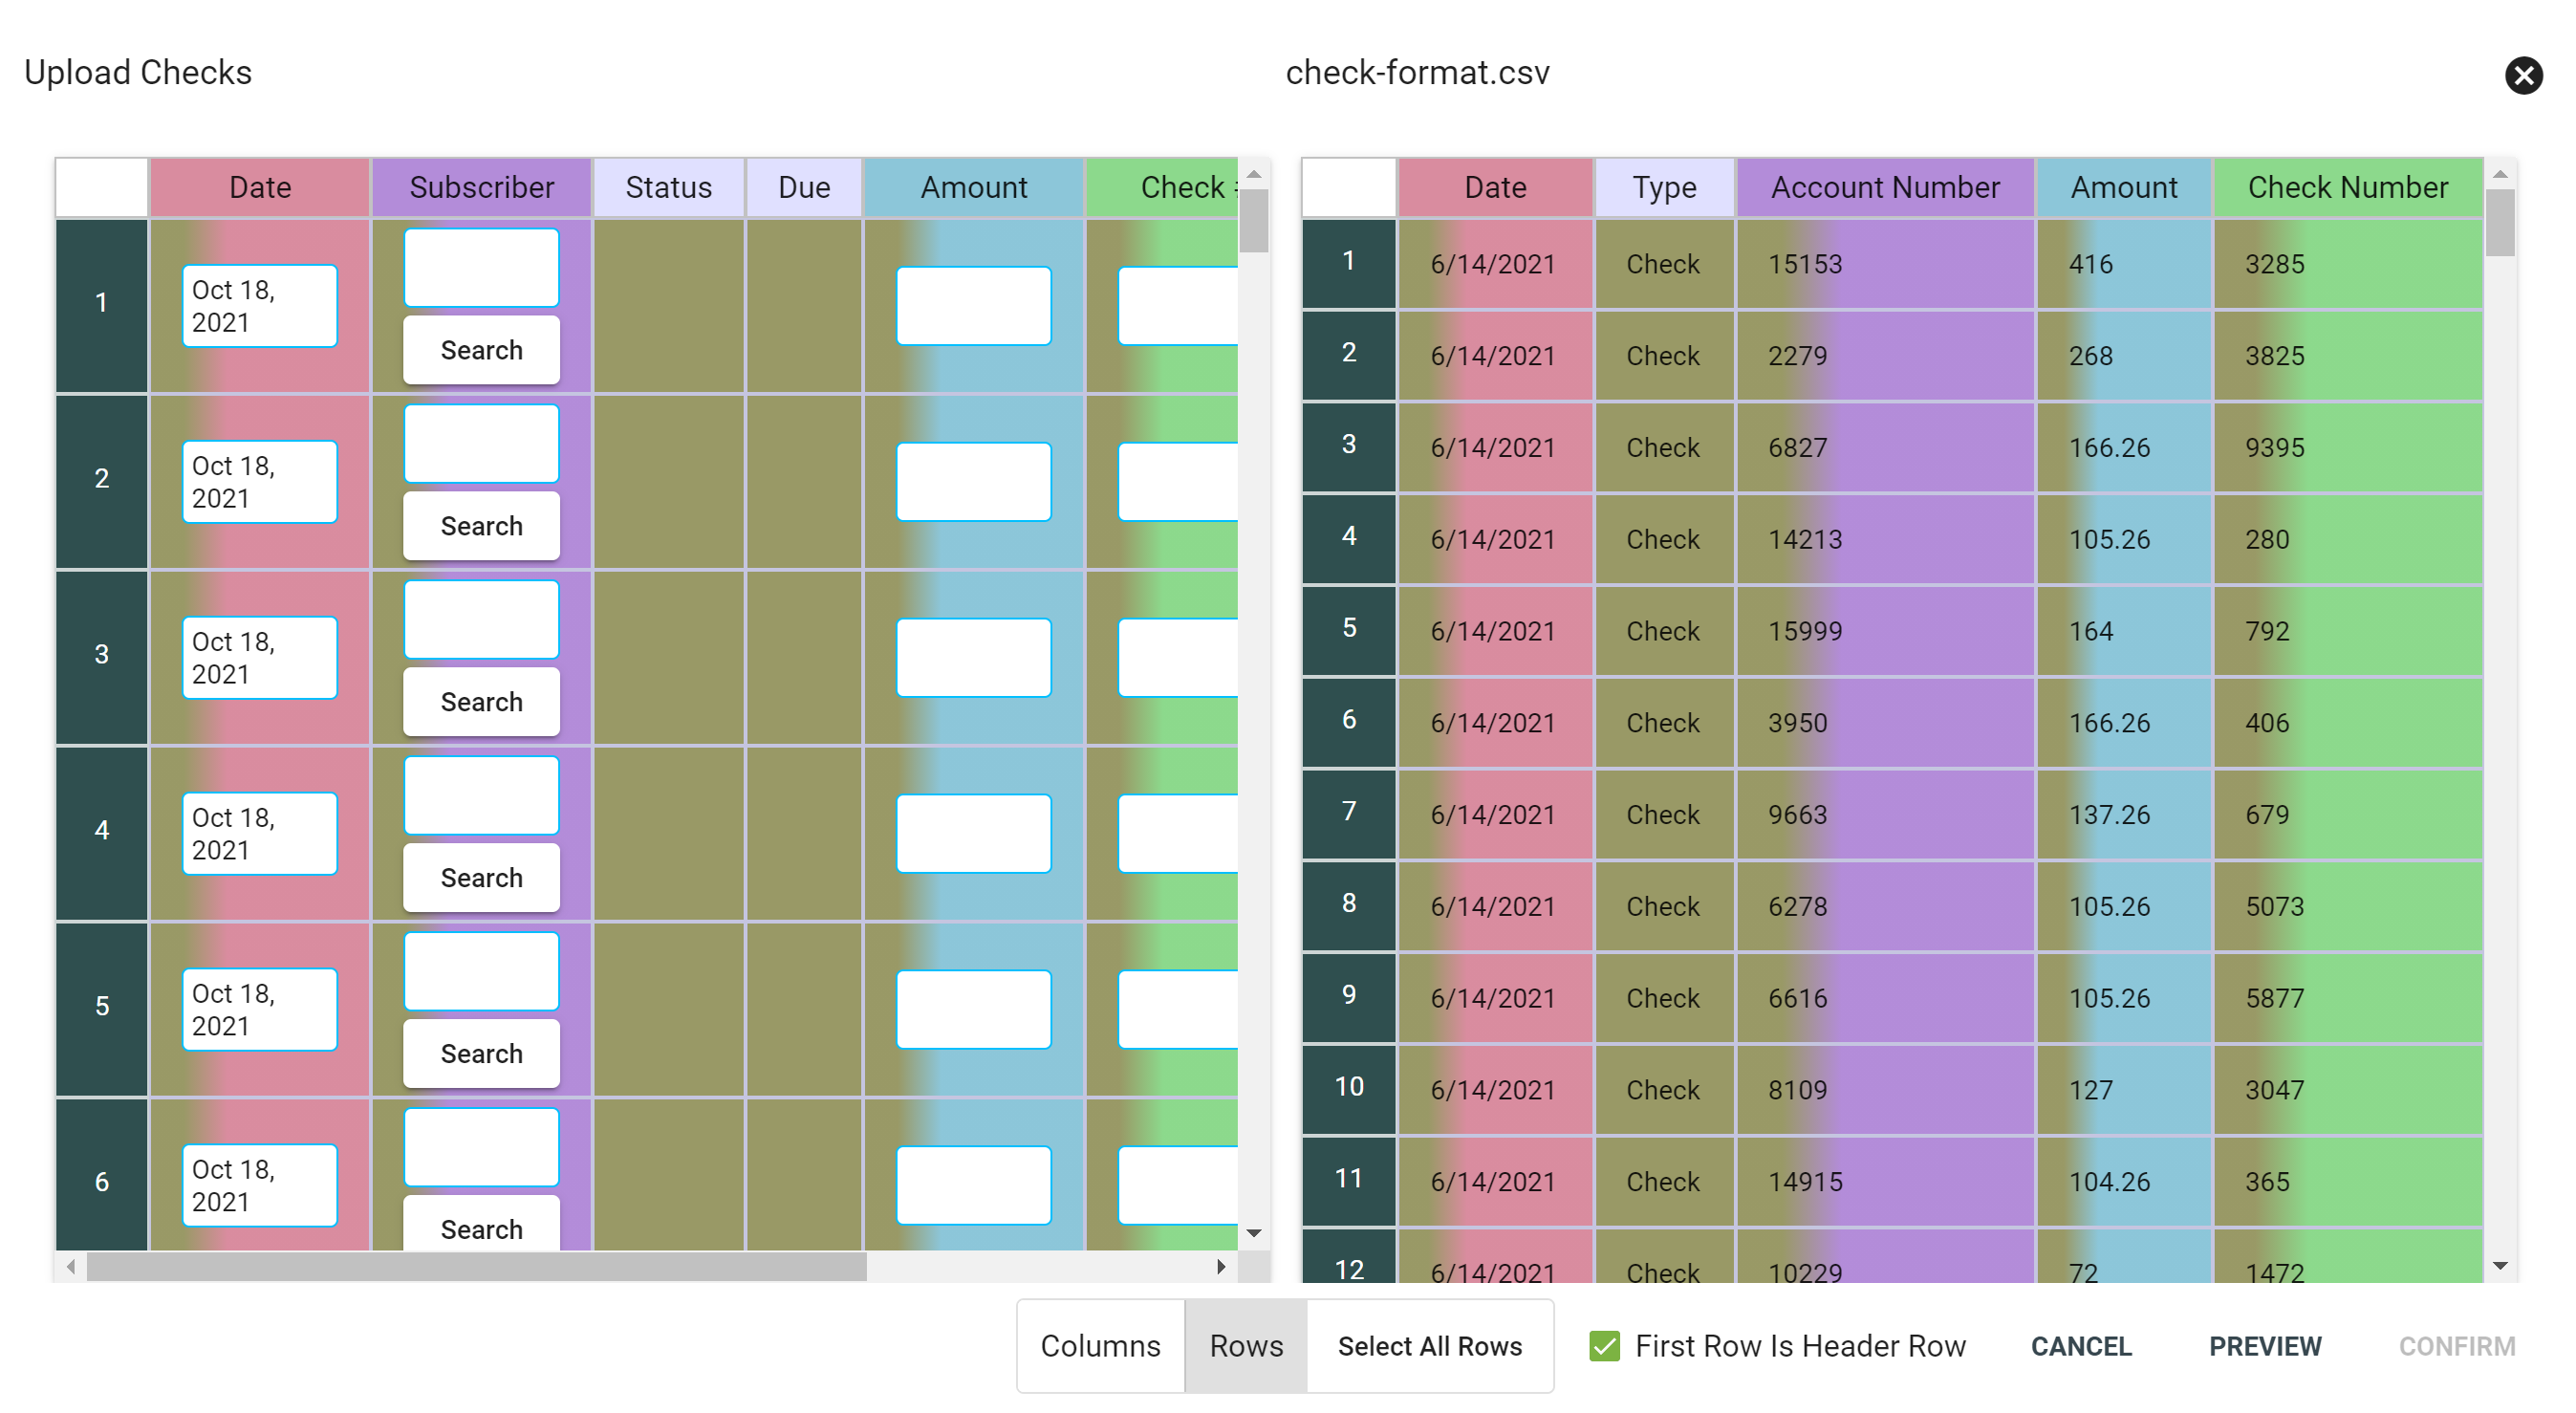Click Search button in left row 4

pos(481,878)
